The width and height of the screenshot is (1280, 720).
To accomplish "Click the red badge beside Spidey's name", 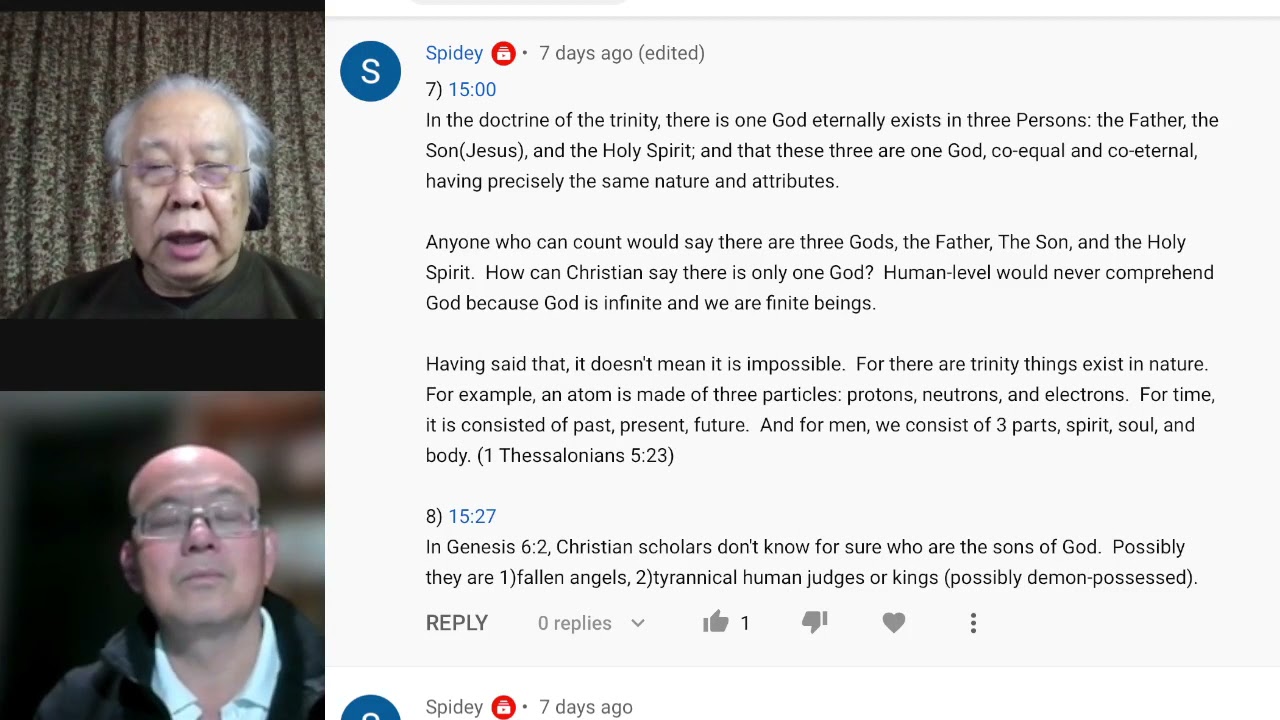I will [504, 54].
